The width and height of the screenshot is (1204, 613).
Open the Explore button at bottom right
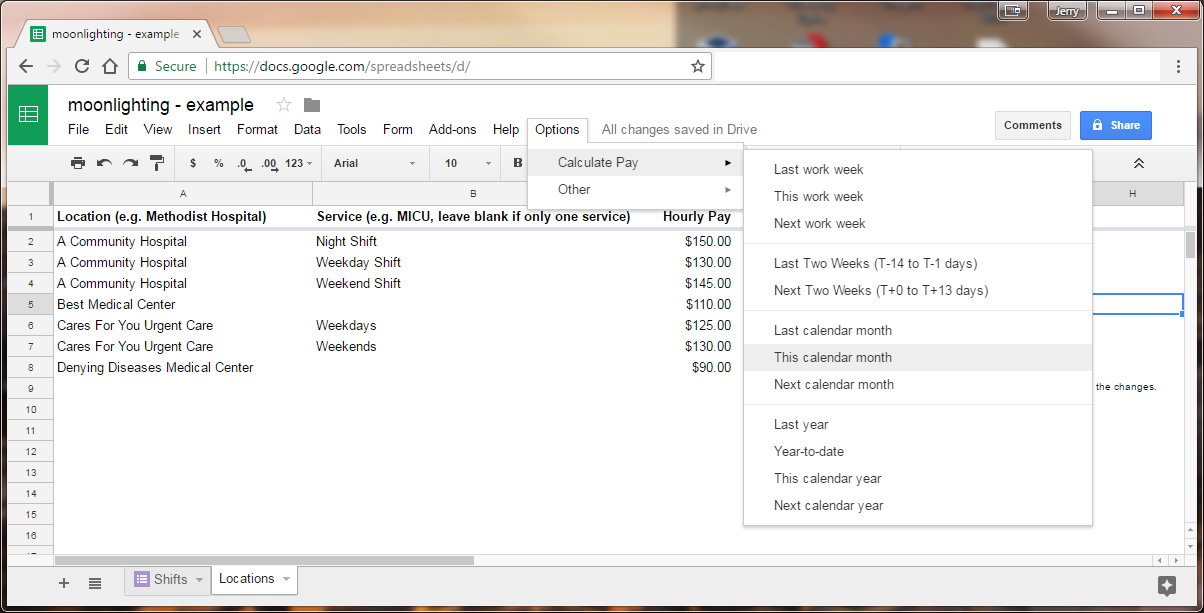[1166, 585]
